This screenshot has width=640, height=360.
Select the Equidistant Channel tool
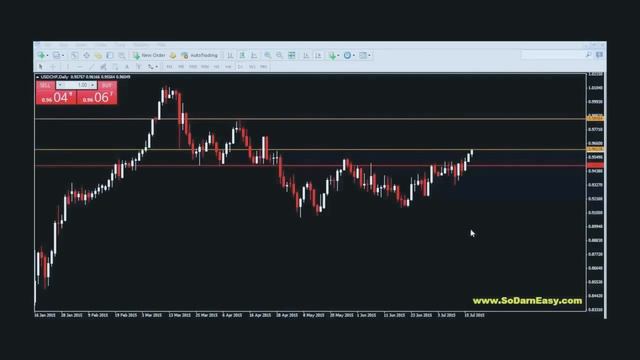103,67
